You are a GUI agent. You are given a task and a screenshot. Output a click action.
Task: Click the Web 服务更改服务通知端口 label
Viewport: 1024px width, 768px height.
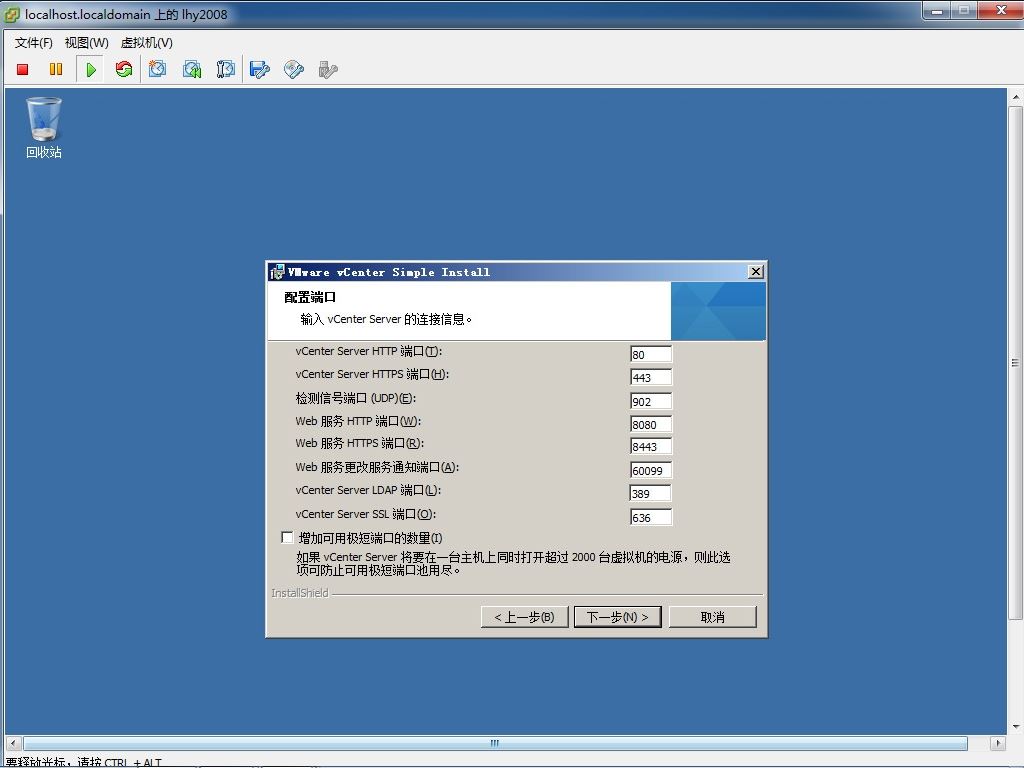377,468
